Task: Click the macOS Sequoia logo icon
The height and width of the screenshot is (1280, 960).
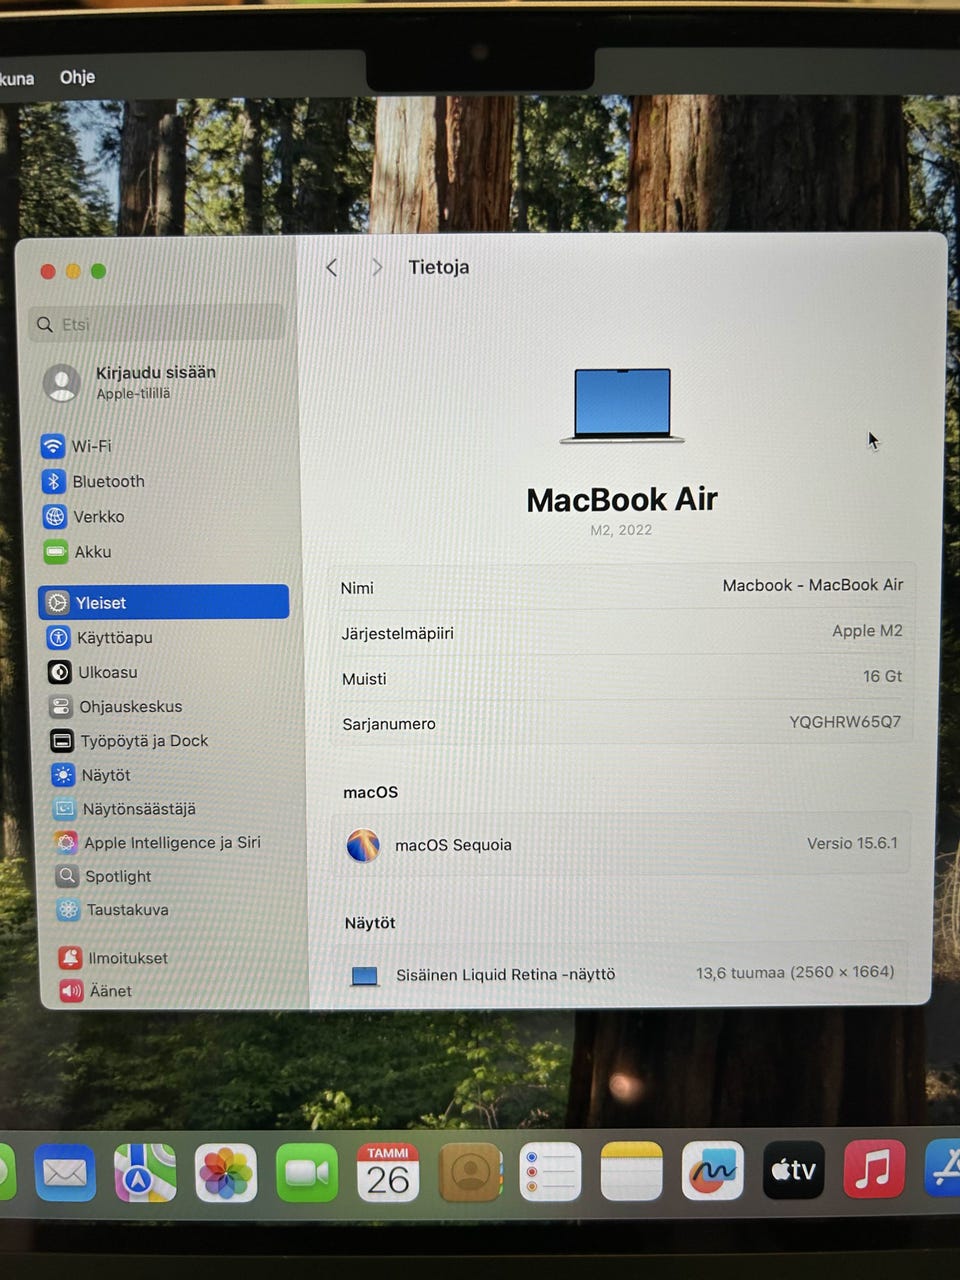Action: point(363,845)
